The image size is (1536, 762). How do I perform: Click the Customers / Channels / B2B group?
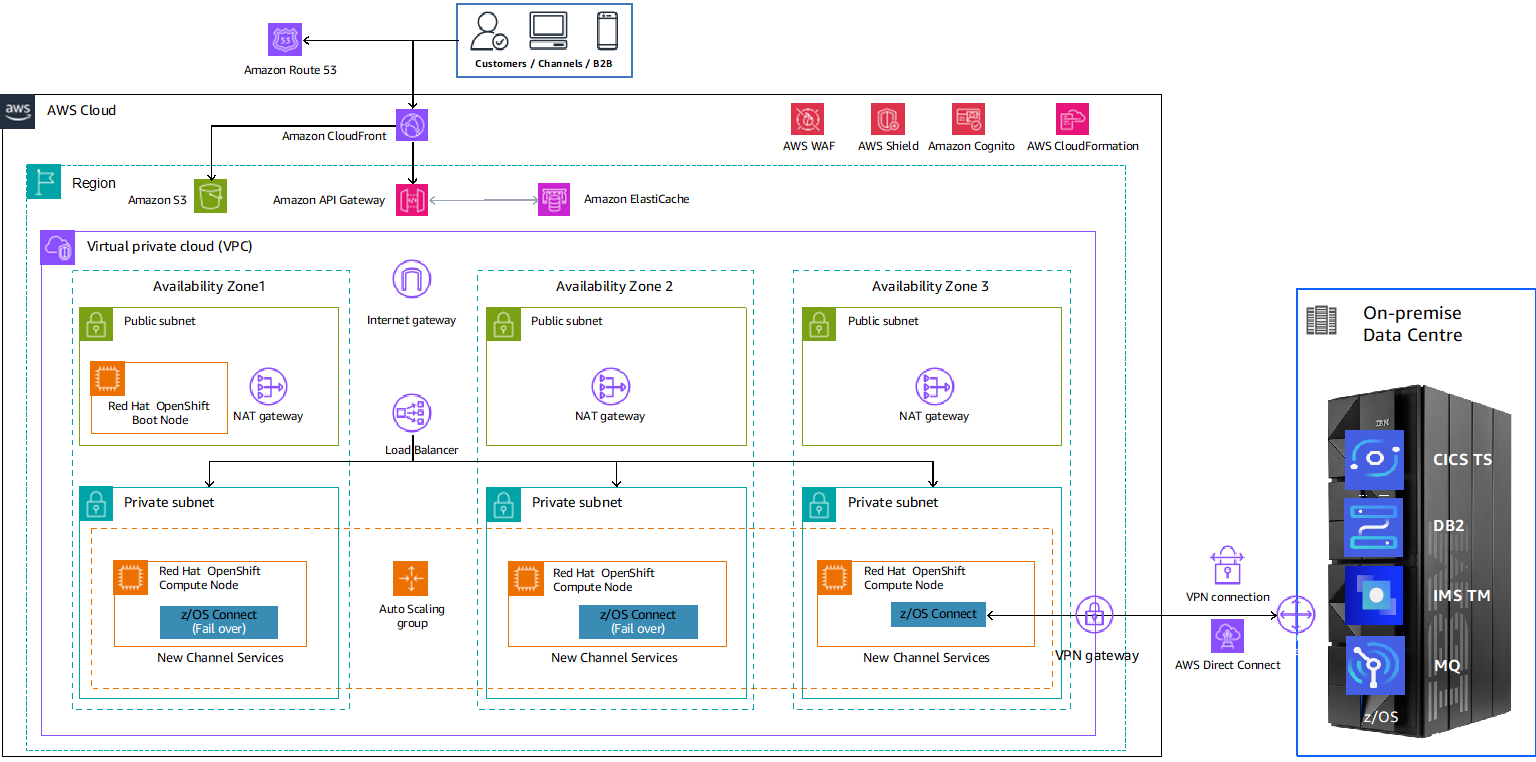tap(544, 38)
